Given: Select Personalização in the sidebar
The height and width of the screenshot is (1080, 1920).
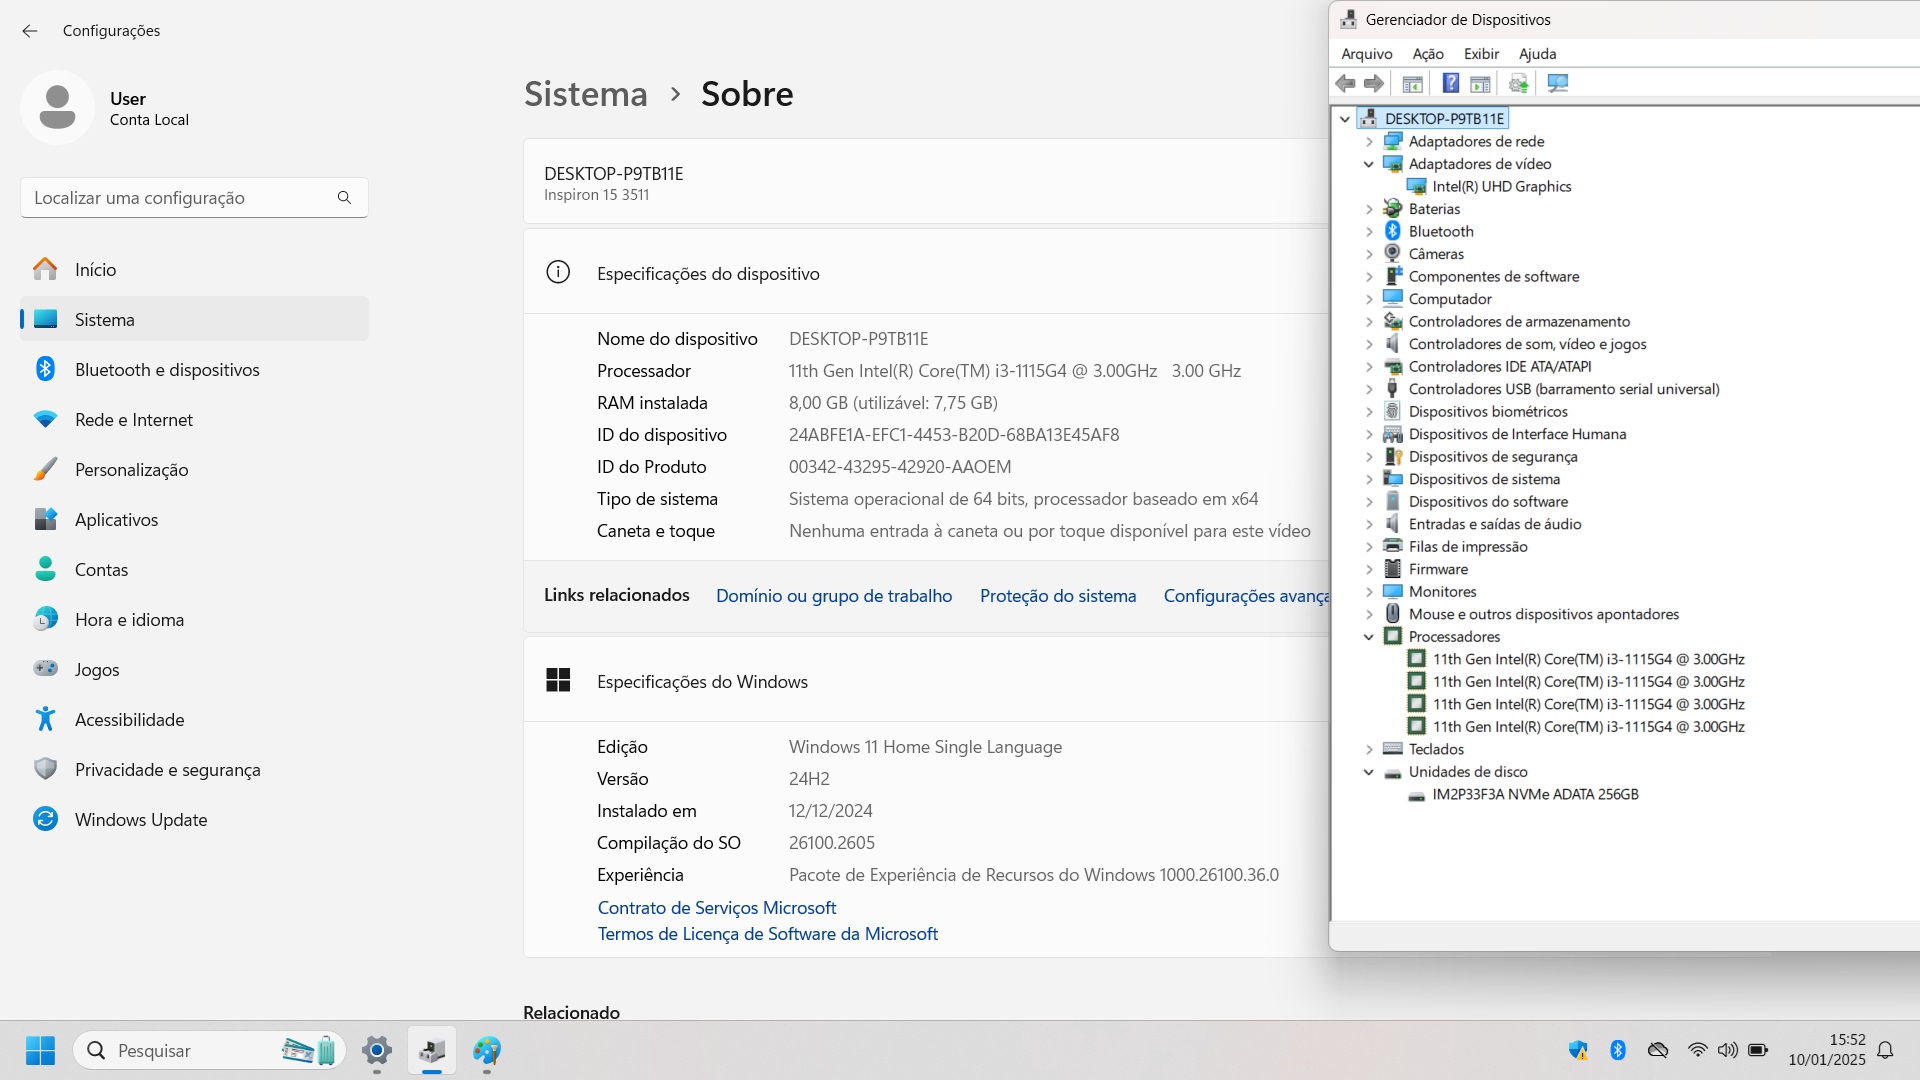Looking at the screenshot, I should pyautogui.click(x=194, y=469).
